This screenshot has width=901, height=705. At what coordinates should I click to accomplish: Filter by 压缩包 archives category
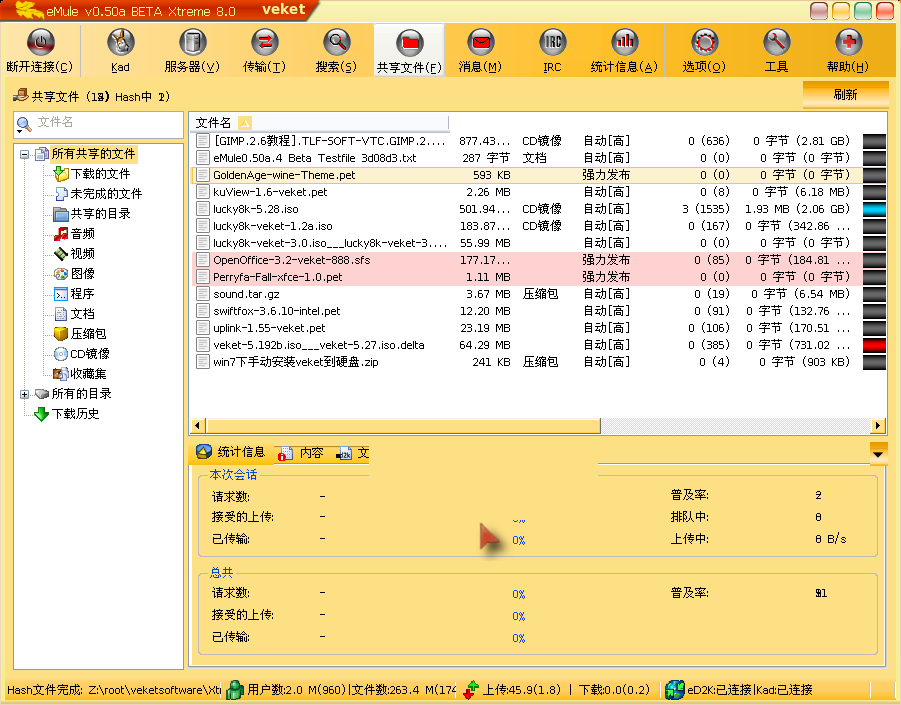coord(80,334)
